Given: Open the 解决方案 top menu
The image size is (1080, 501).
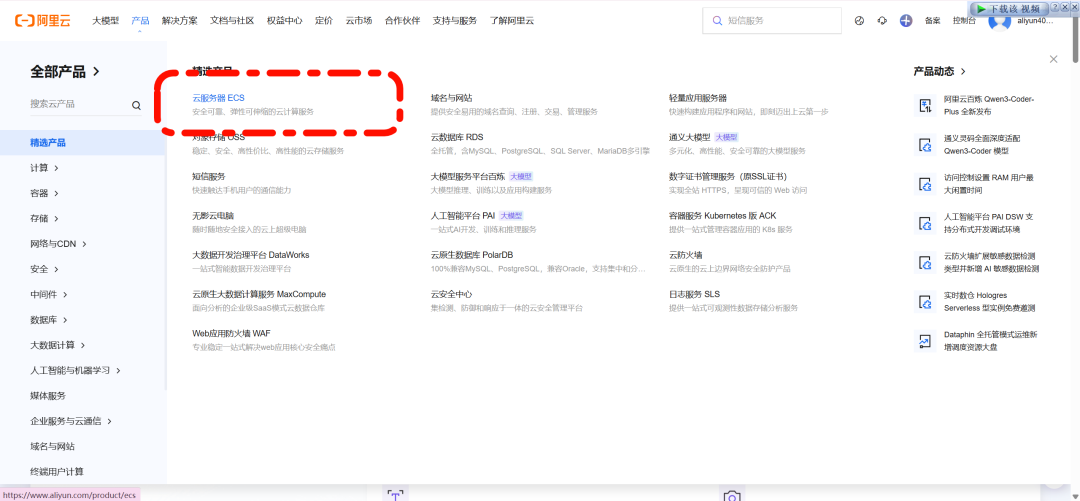Looking at the screenshot, I should tap(180, 21).
